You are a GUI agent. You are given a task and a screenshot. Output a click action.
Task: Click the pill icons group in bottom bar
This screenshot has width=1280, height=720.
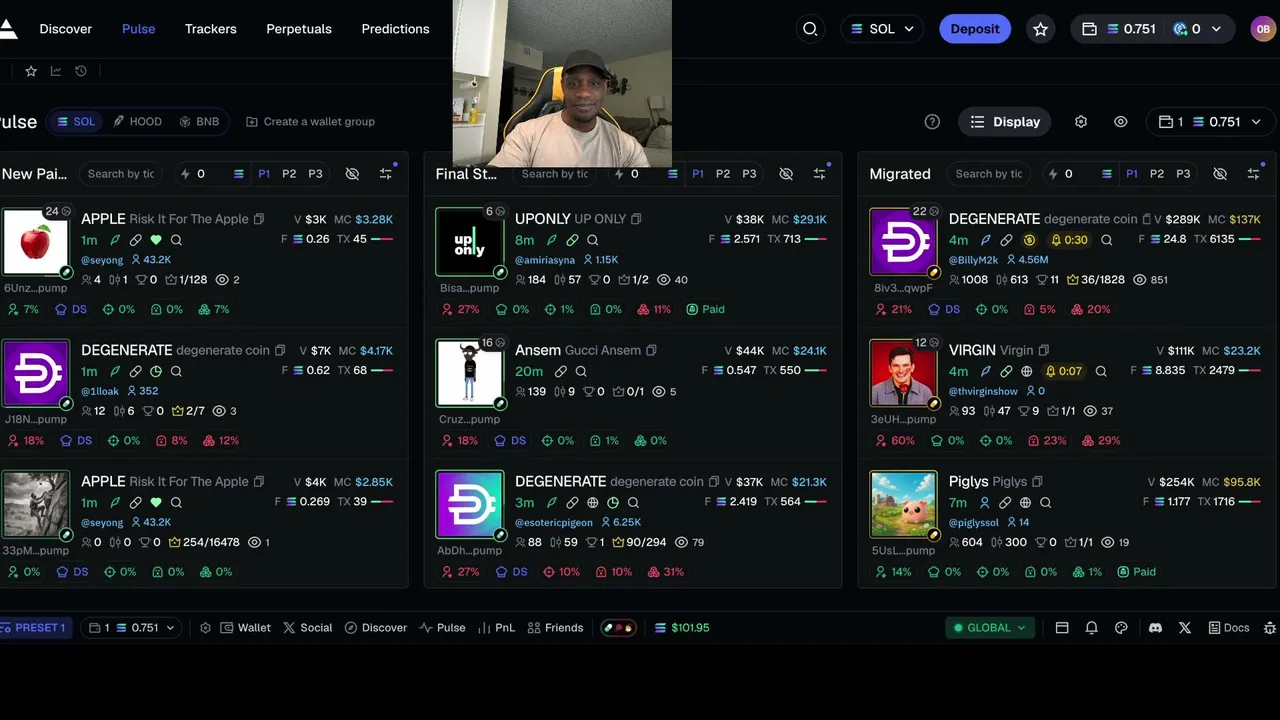(x=618, y=628)
